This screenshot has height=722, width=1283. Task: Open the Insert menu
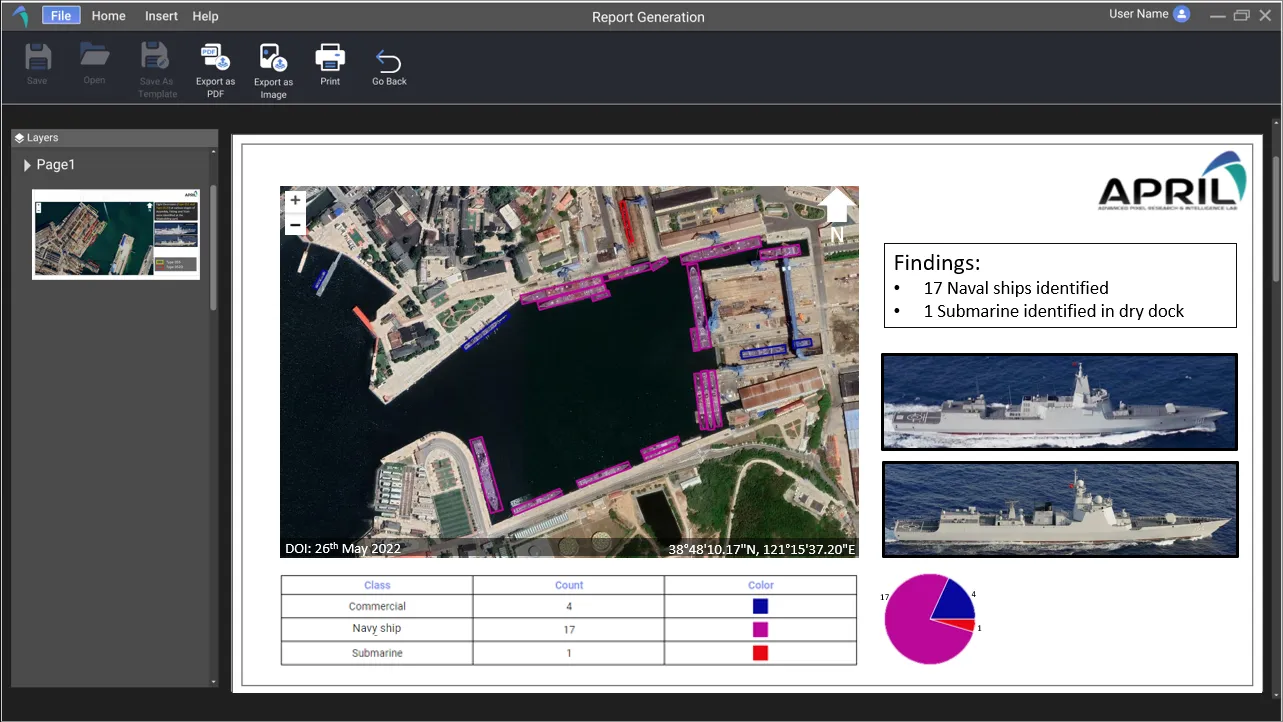(x=161, y=16)
